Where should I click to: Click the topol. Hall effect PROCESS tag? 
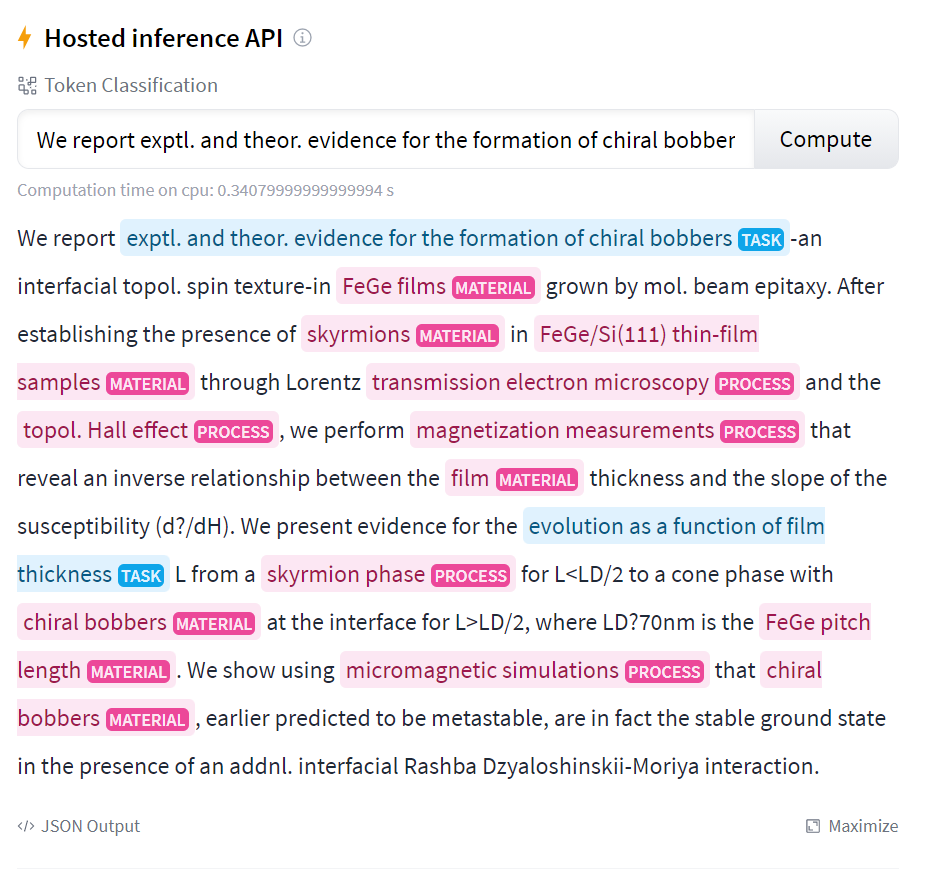(234, 432)
